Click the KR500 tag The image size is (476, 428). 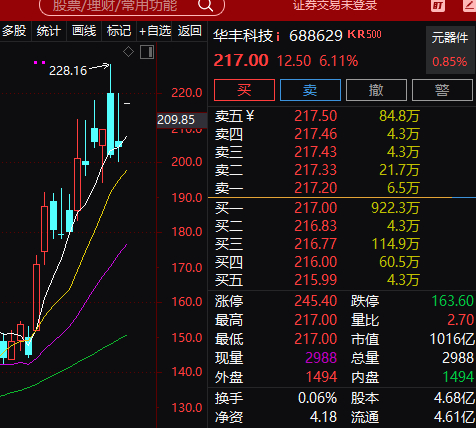click(x=364, y=34)
